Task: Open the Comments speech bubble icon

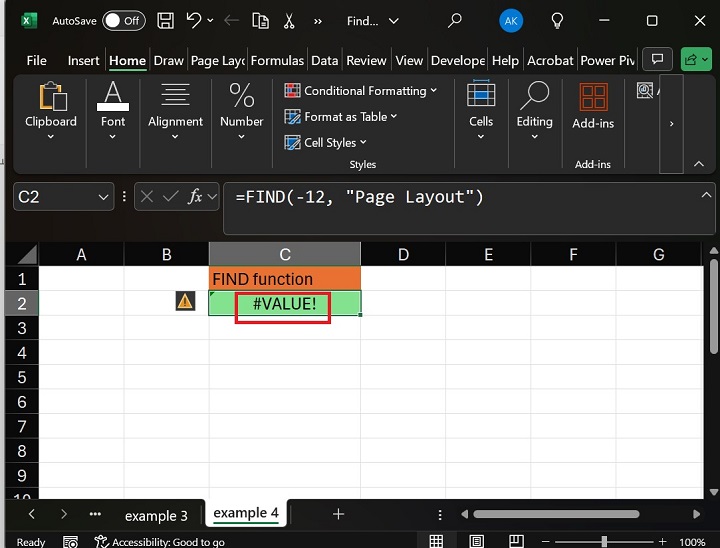Action: tap(657, 60)
